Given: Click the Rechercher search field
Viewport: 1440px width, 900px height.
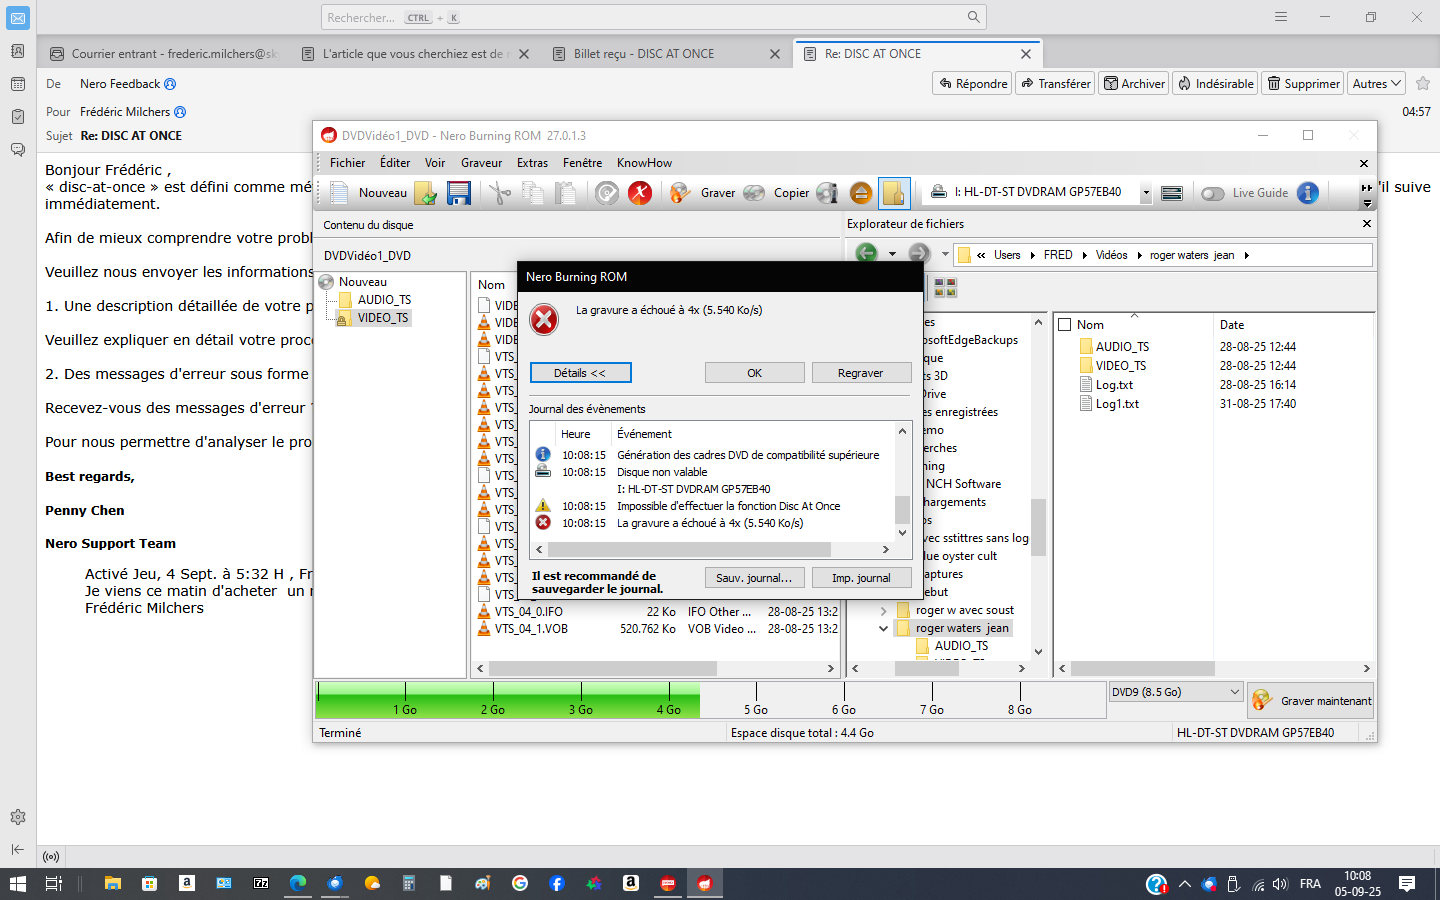Looking at the screenshot, I should pos(654,17).
